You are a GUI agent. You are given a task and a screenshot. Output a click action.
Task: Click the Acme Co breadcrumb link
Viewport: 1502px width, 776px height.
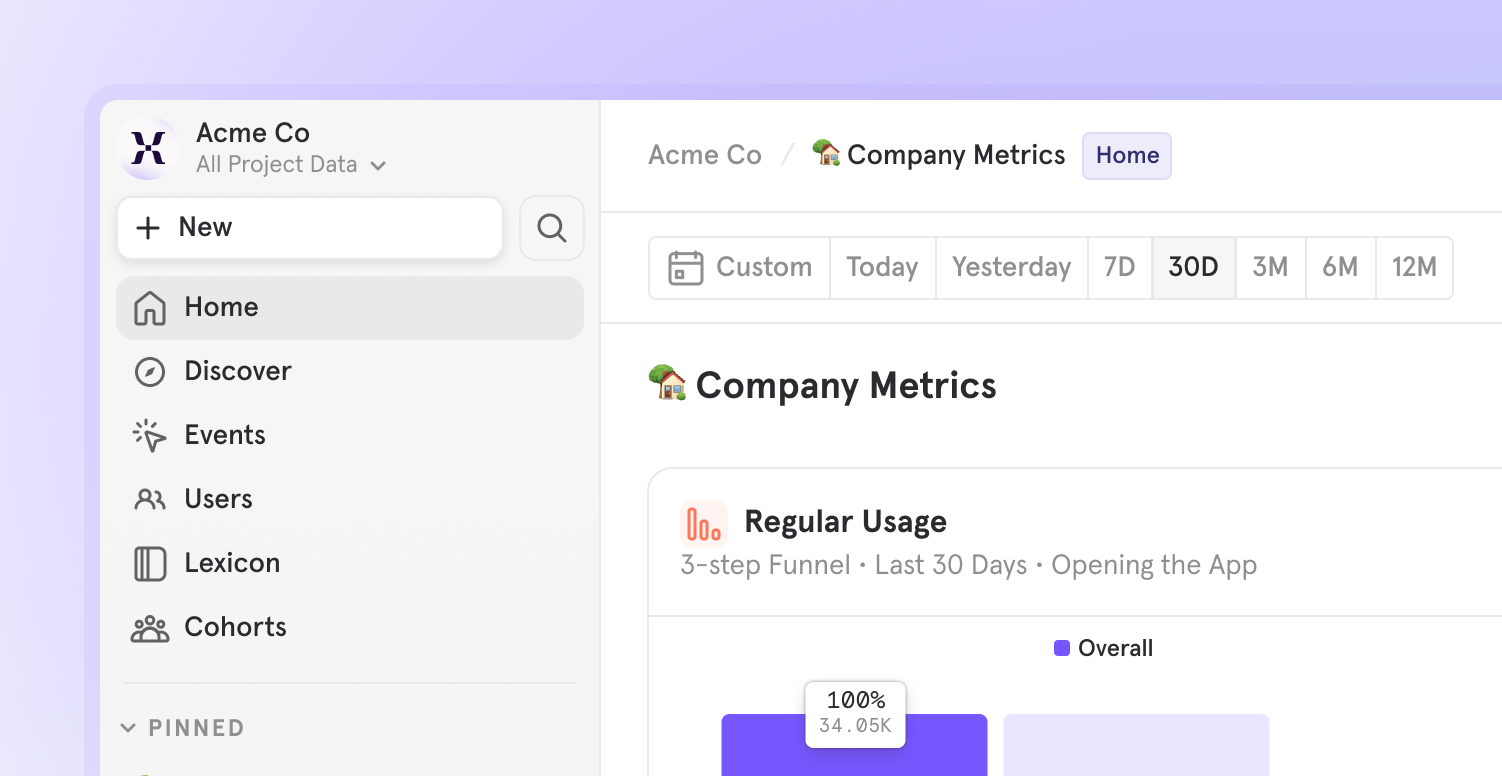click(705, 156)
